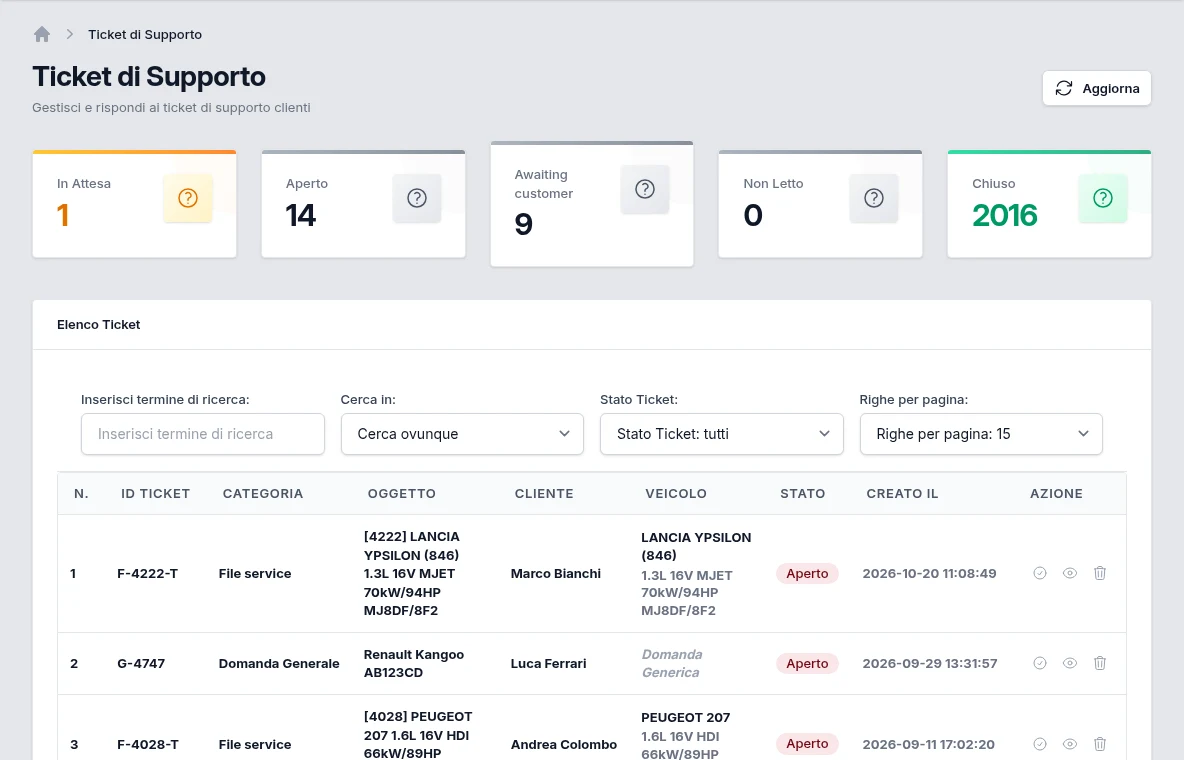
Task: Select the In Attesa stat card
Action: pos(134,204)
